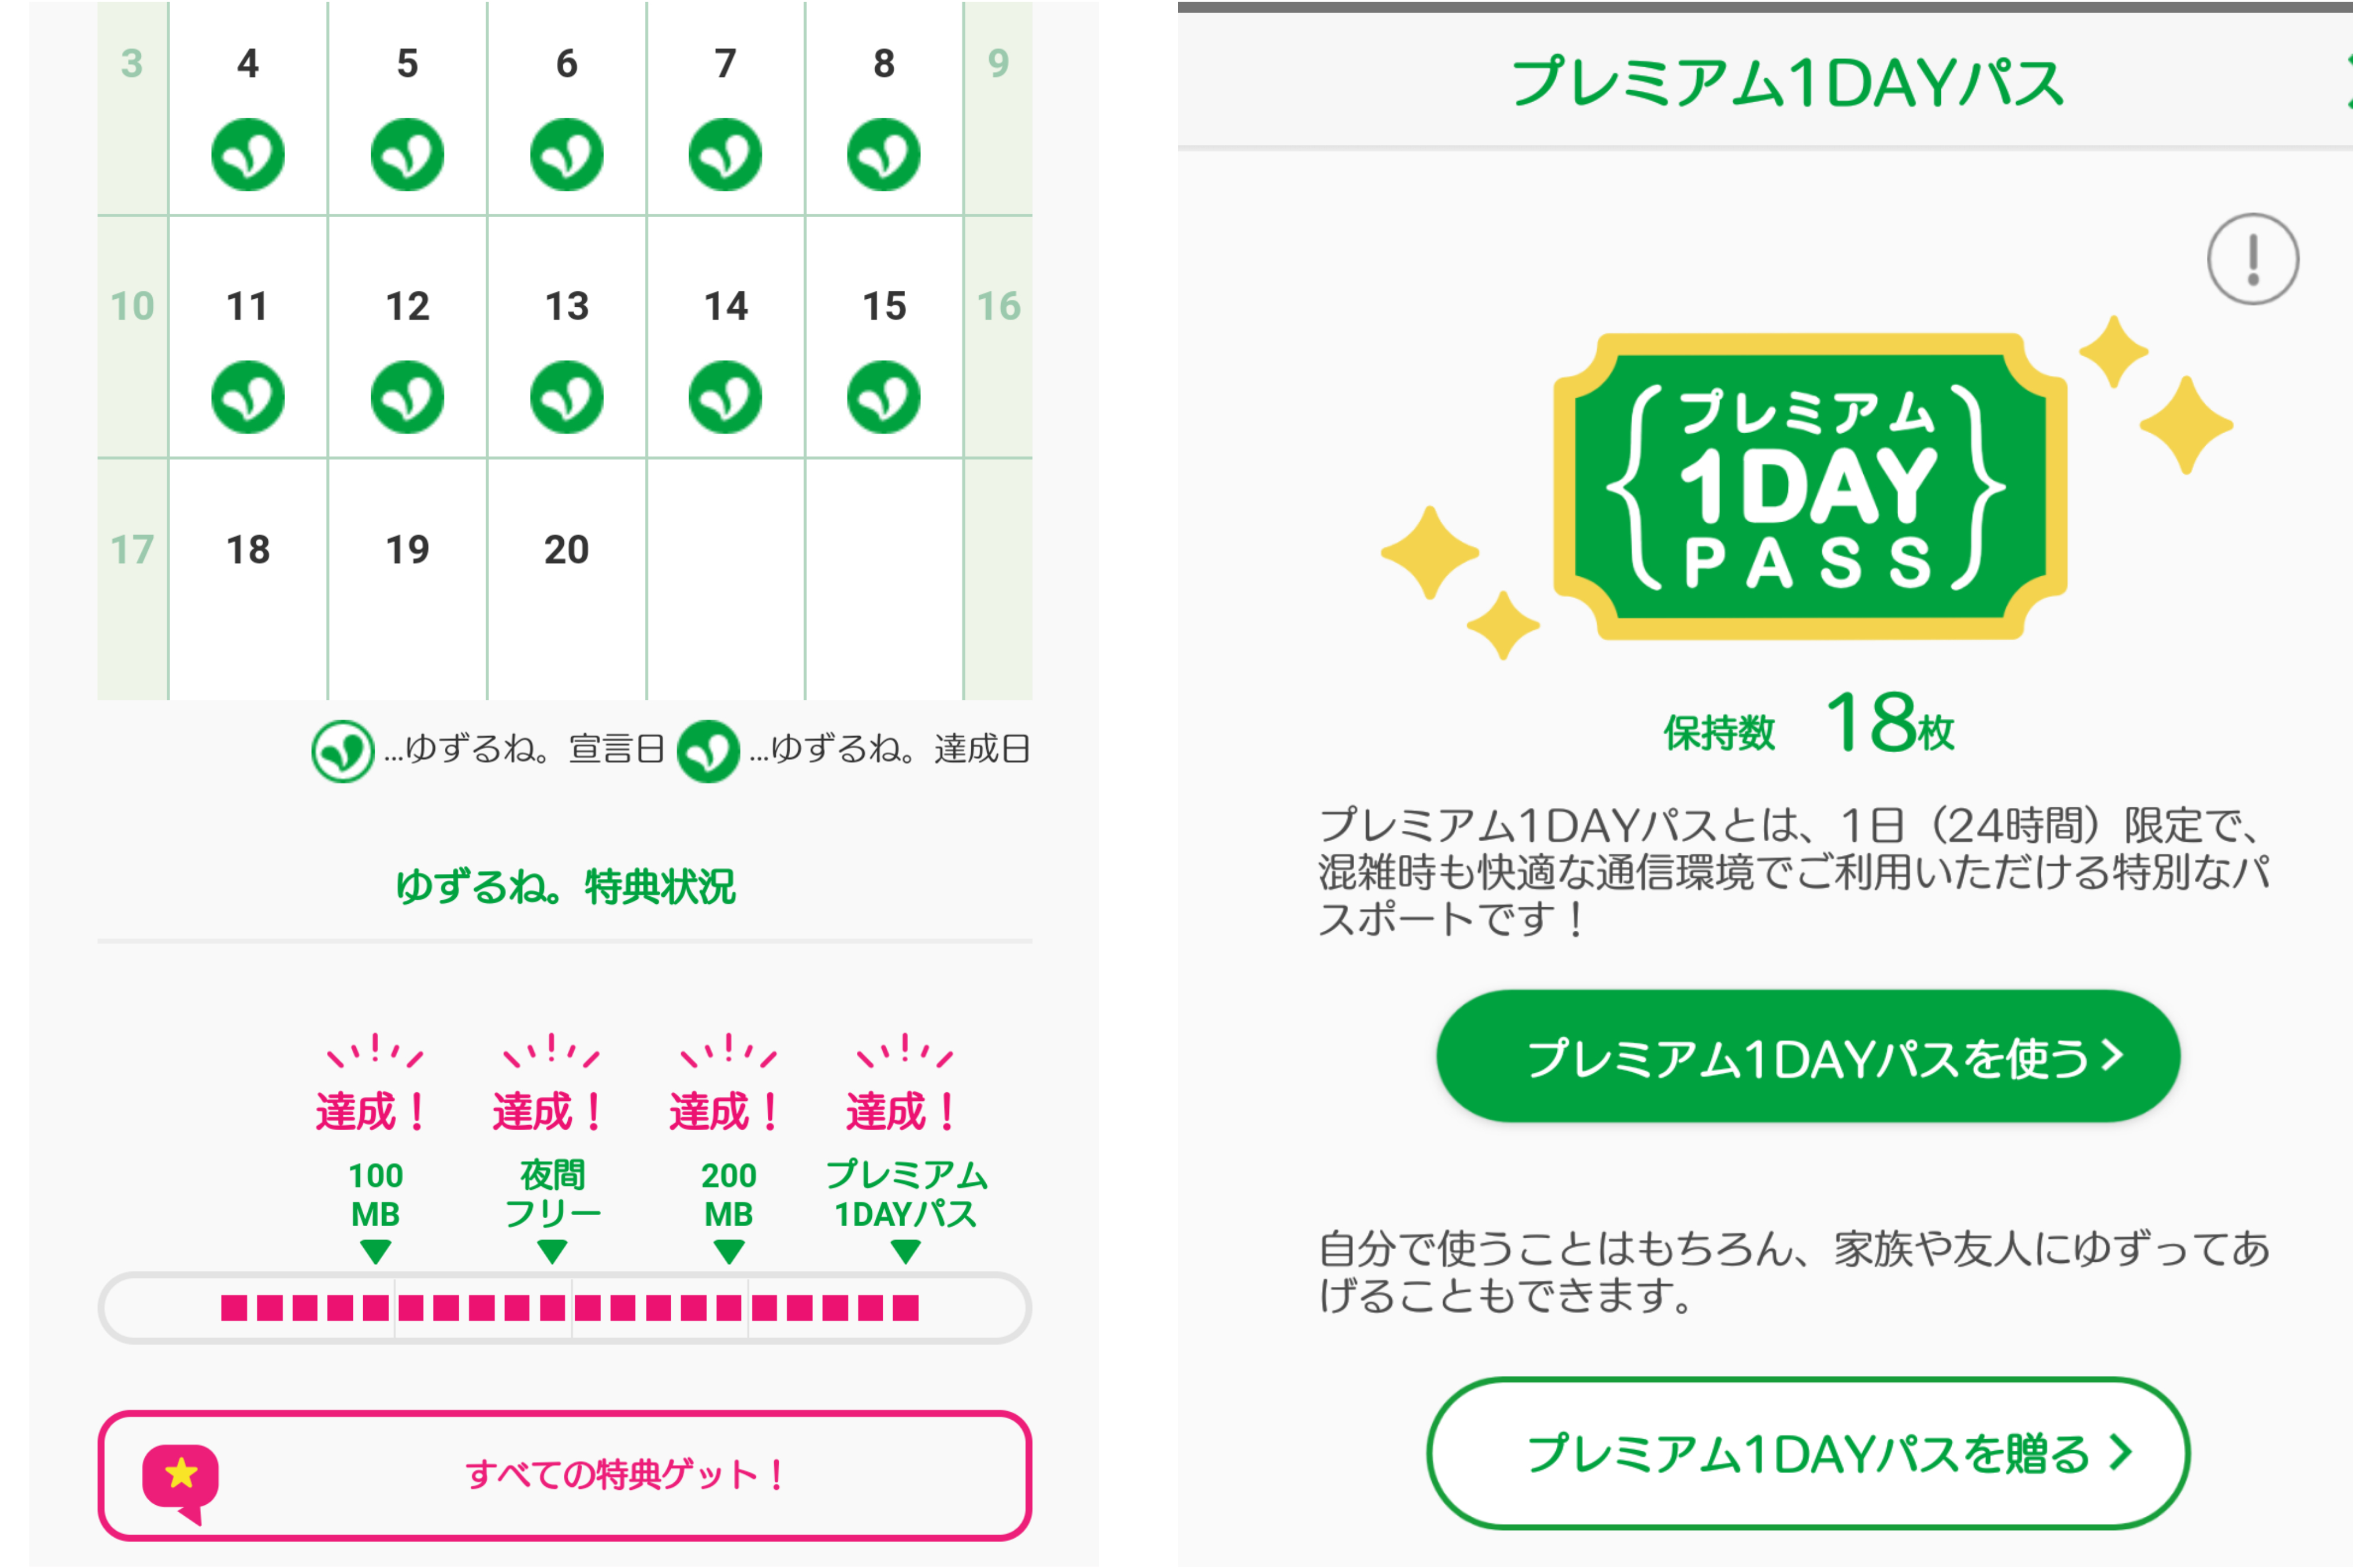2354x1568 pixels.
Task: Select day 20 in the calendar
Action: (566, 550)
